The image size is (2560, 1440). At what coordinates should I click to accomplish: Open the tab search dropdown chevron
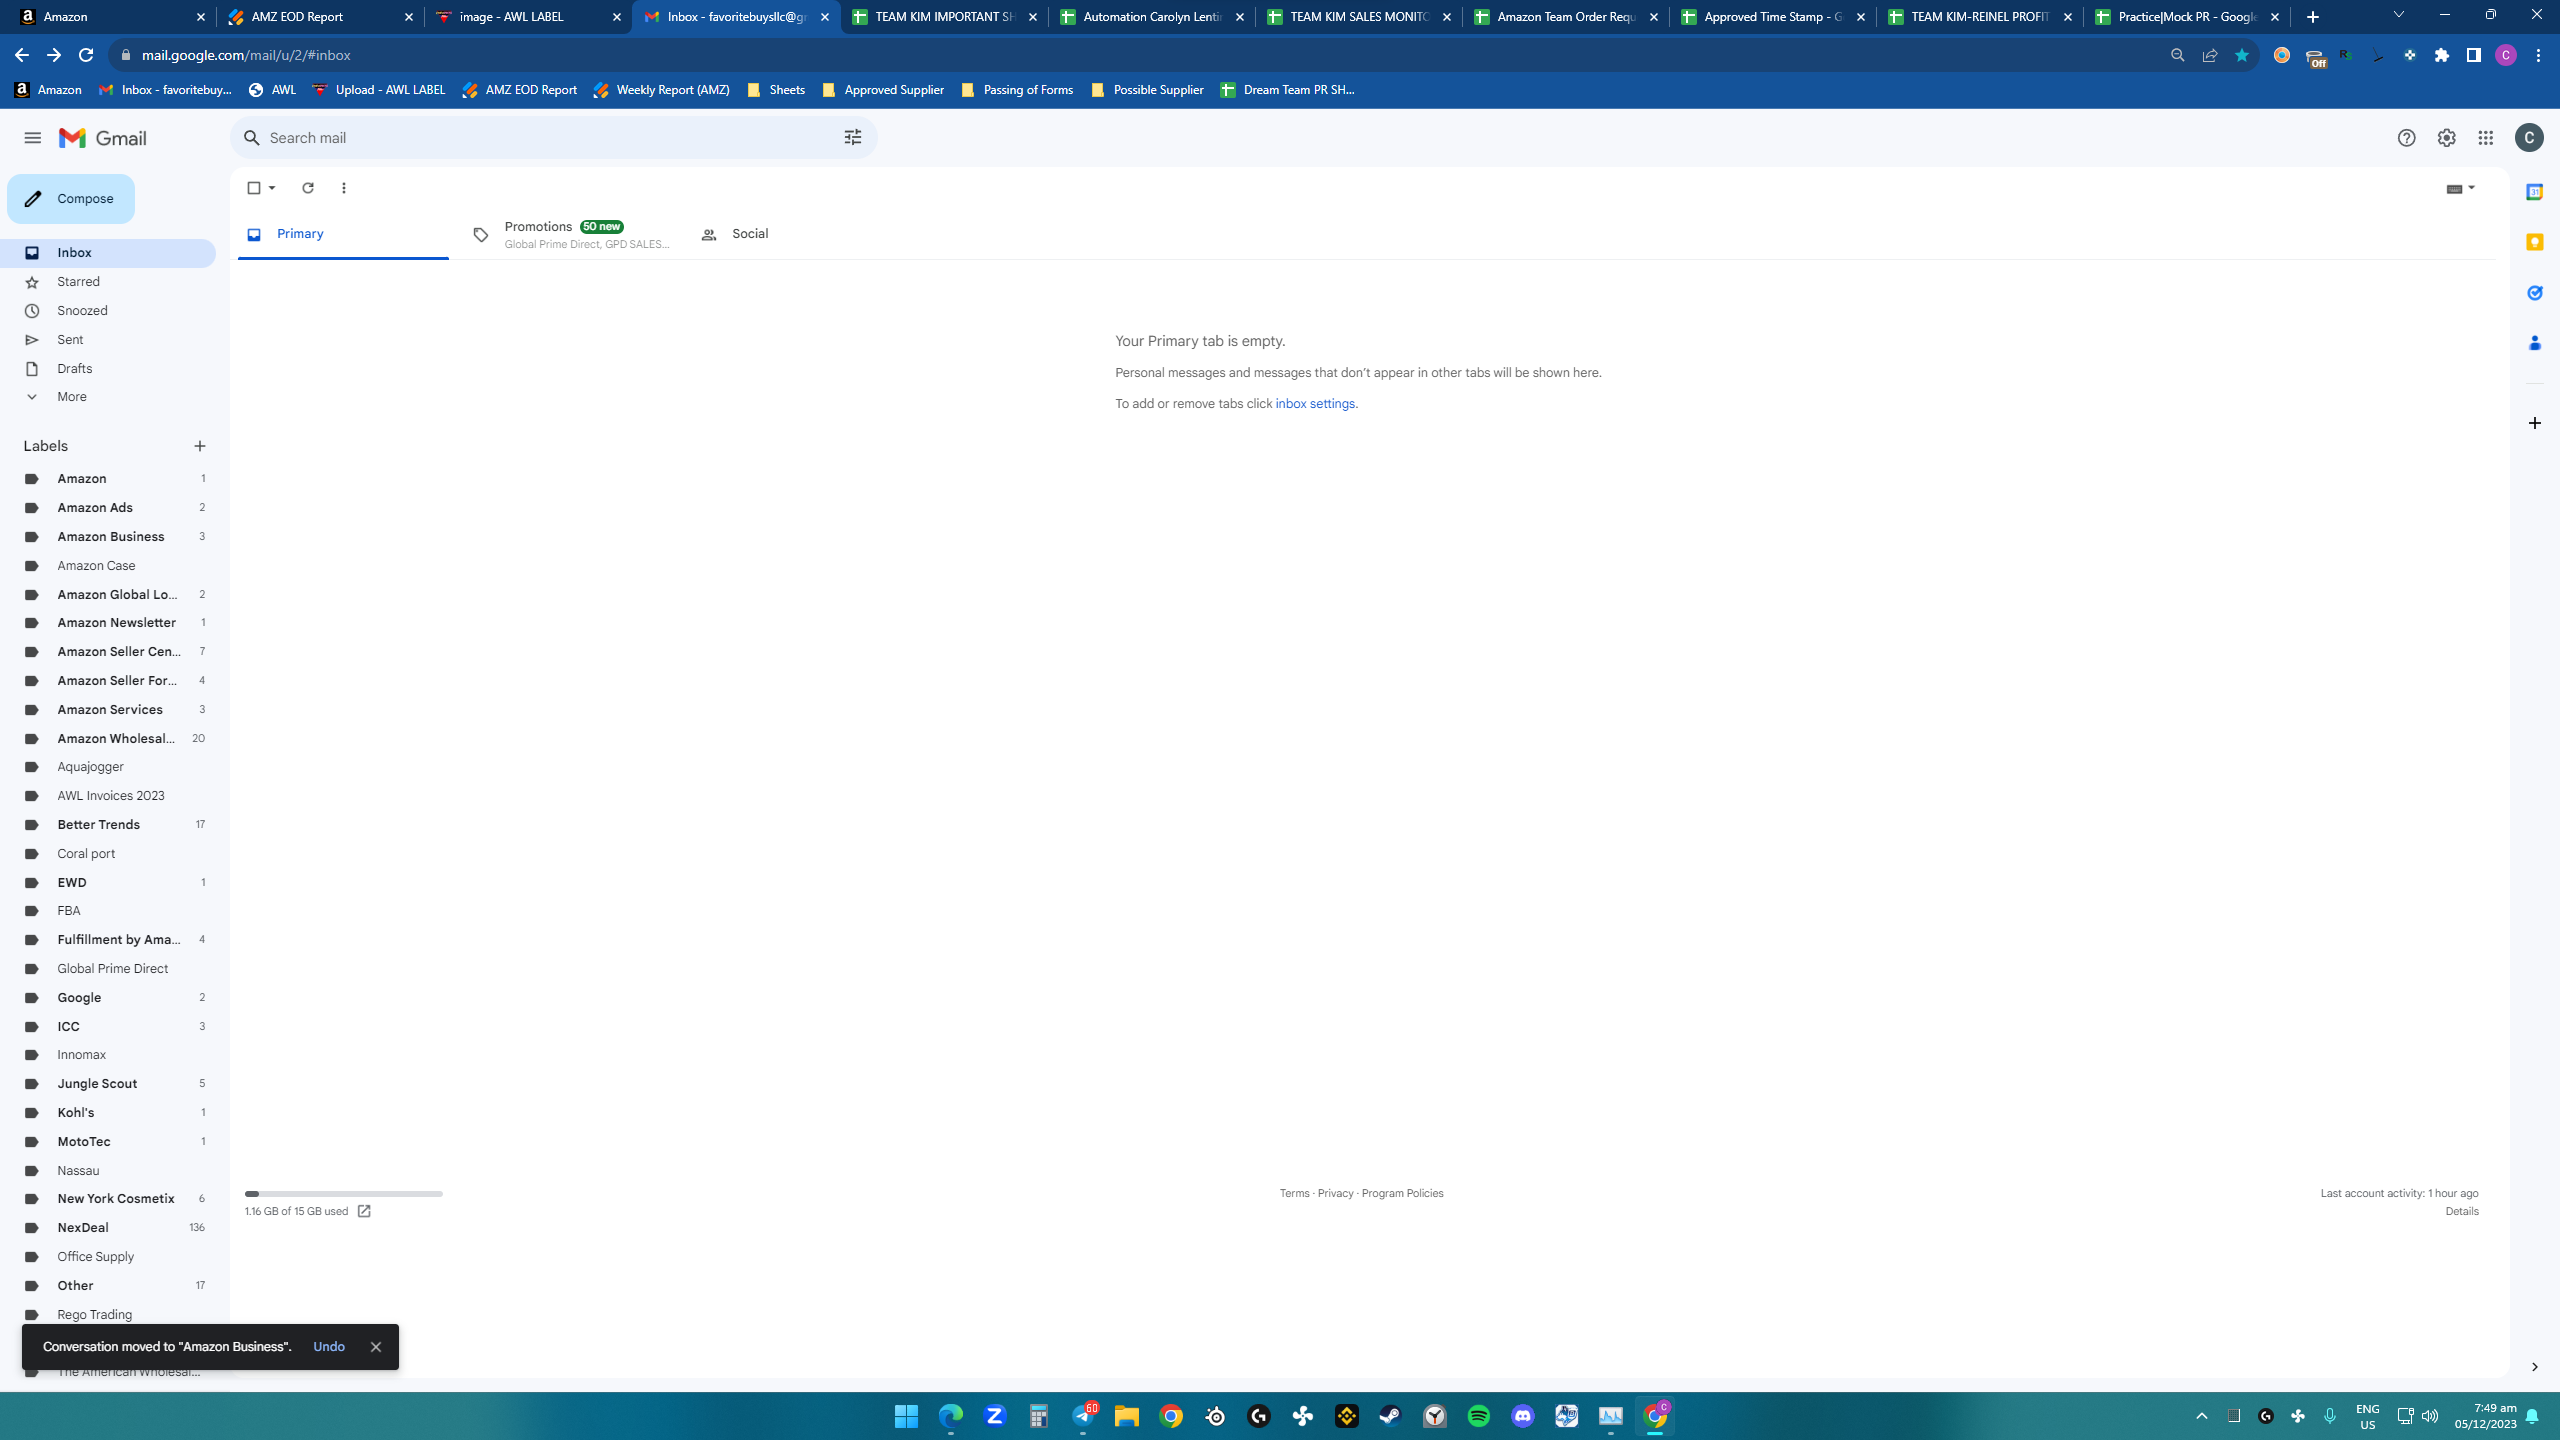pyautogui.click(x=2398, y=15)
